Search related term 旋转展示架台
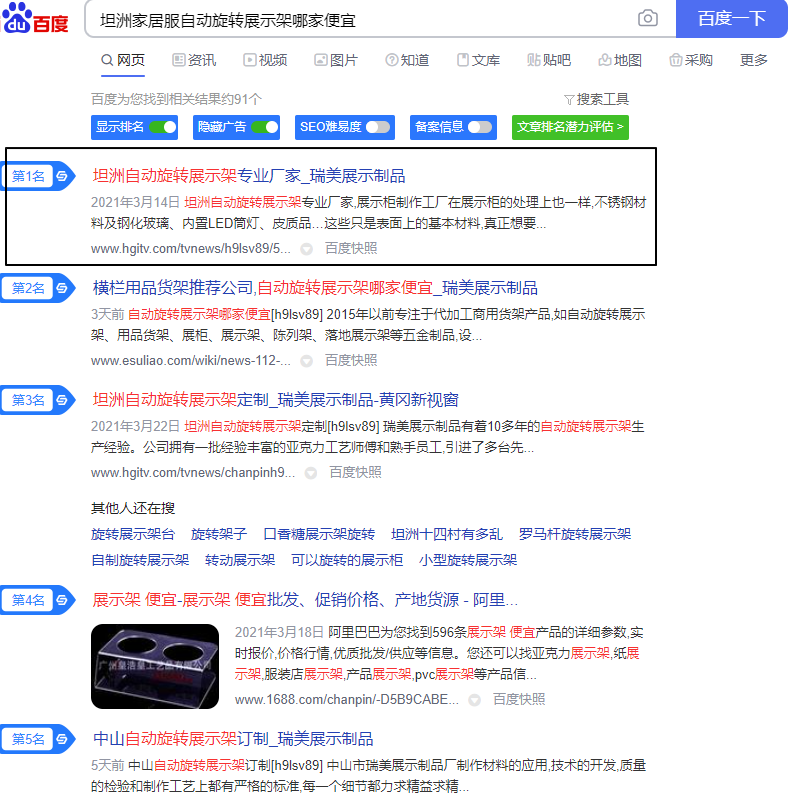Screen dimensions: 800x800 [133, 534]
